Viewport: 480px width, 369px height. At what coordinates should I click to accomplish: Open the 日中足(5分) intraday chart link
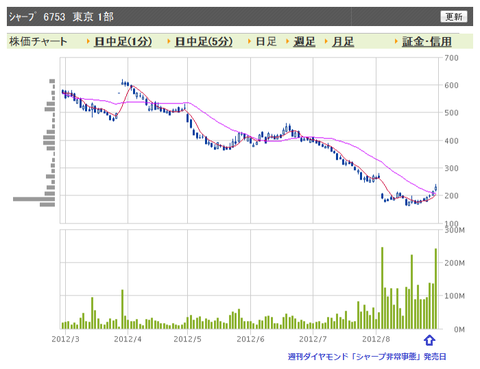coord(204,42)
